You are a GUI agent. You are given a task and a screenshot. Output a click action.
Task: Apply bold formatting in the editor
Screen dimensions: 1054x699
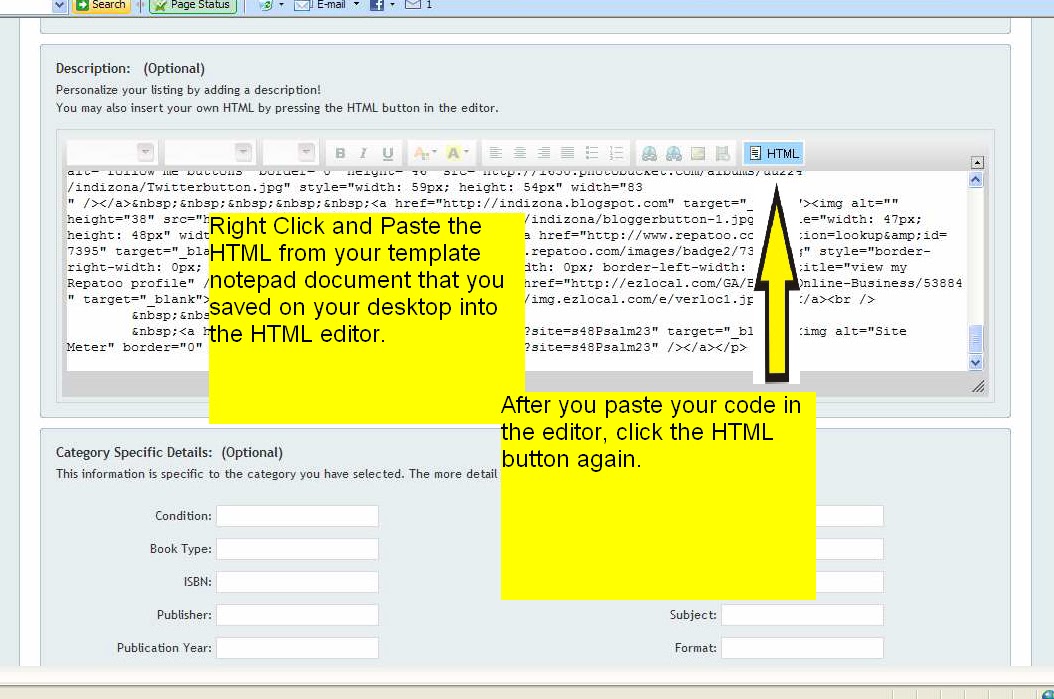coord(339,151)
